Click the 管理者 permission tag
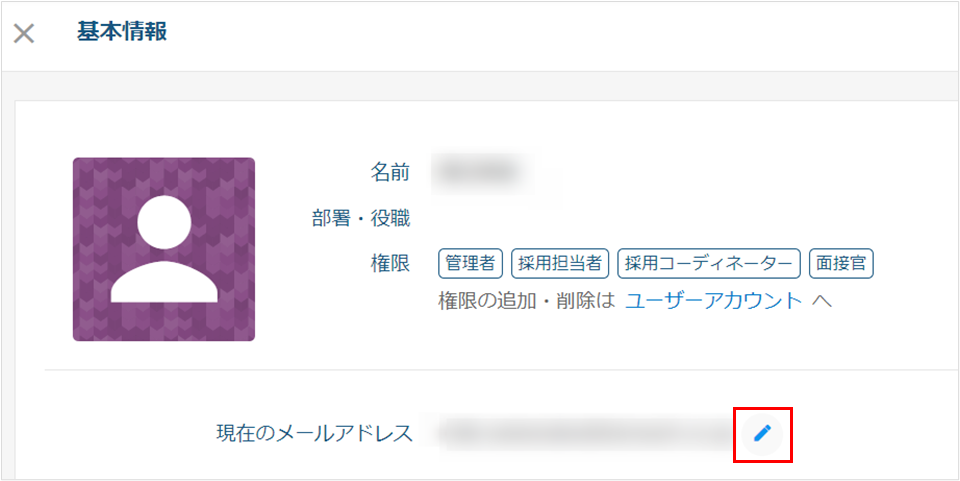This screenshot has width=960, height=481. click(470, 264)
